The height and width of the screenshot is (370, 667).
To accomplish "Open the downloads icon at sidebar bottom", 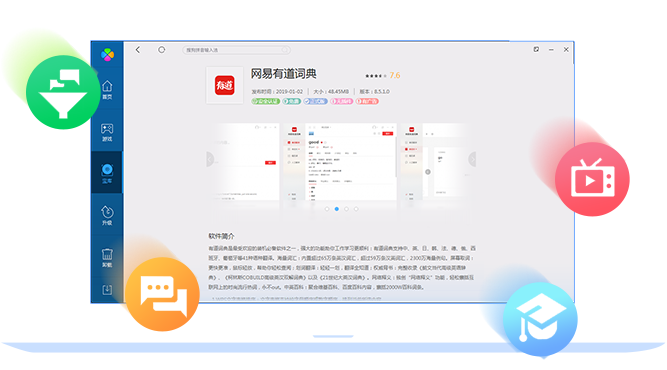I will [107, 290].
